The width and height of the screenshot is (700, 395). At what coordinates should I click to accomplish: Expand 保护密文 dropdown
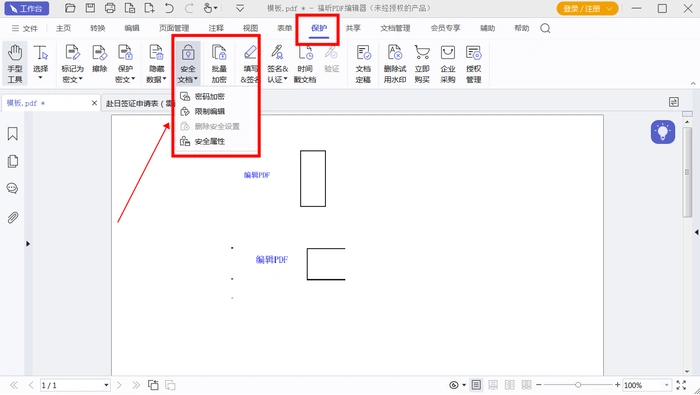133,79
